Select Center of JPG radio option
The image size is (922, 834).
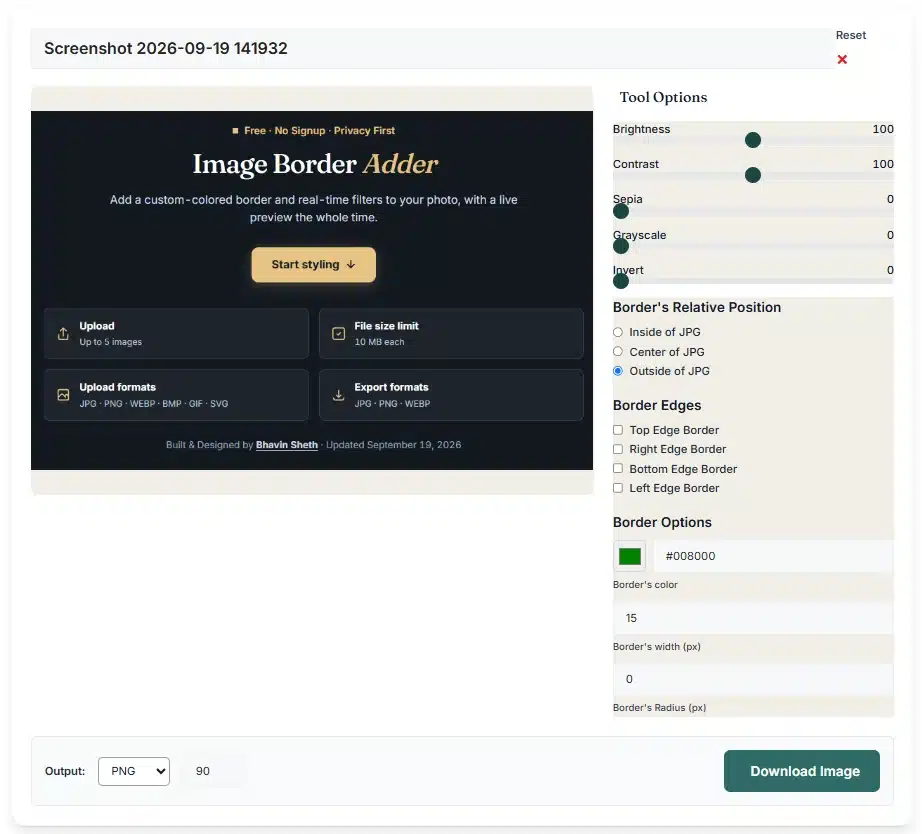[618, 352]
